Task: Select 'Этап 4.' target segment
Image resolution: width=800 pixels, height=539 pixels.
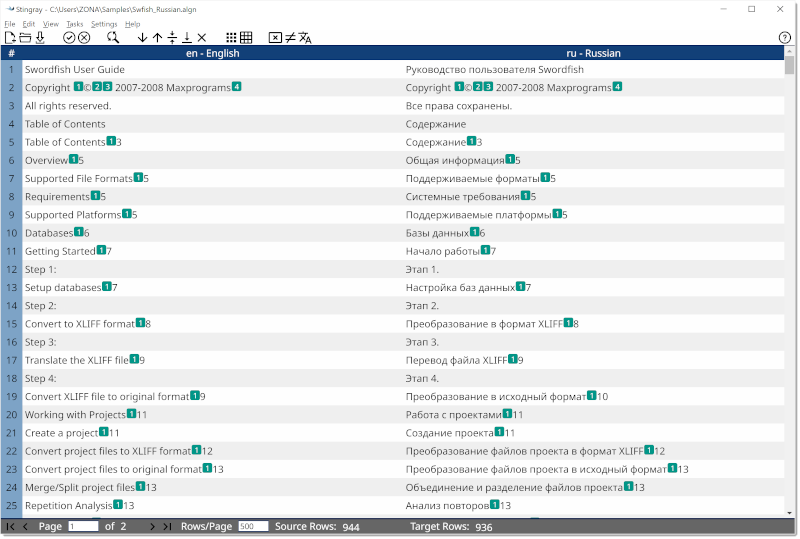Action: point(593,379)
